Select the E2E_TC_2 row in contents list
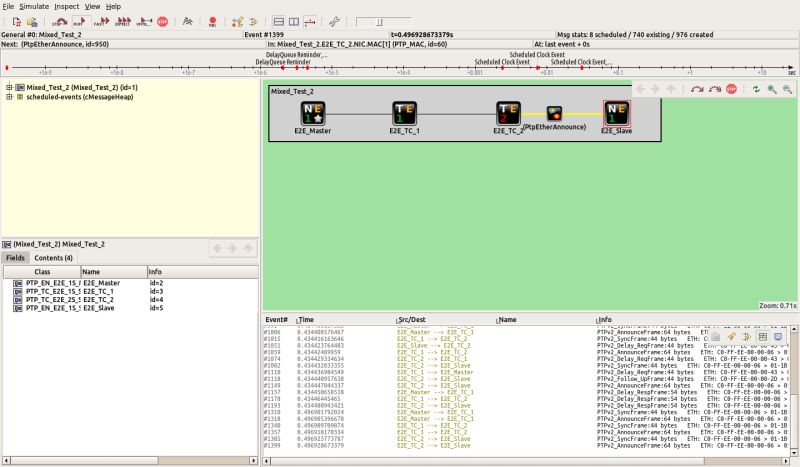This screenshot has width=800, height=467. coord(131,300)
